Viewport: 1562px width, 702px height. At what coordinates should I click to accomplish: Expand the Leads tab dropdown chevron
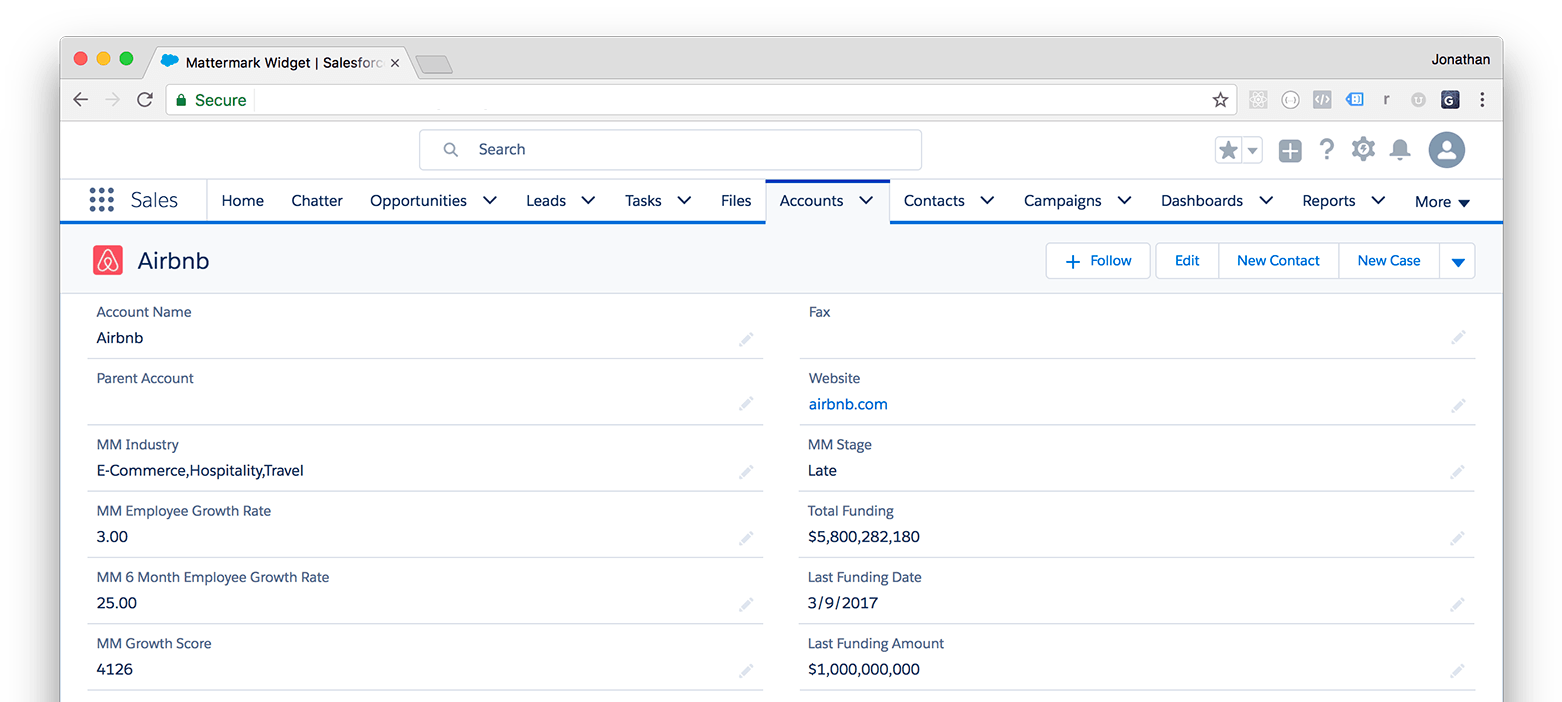(x=589, y=200)
